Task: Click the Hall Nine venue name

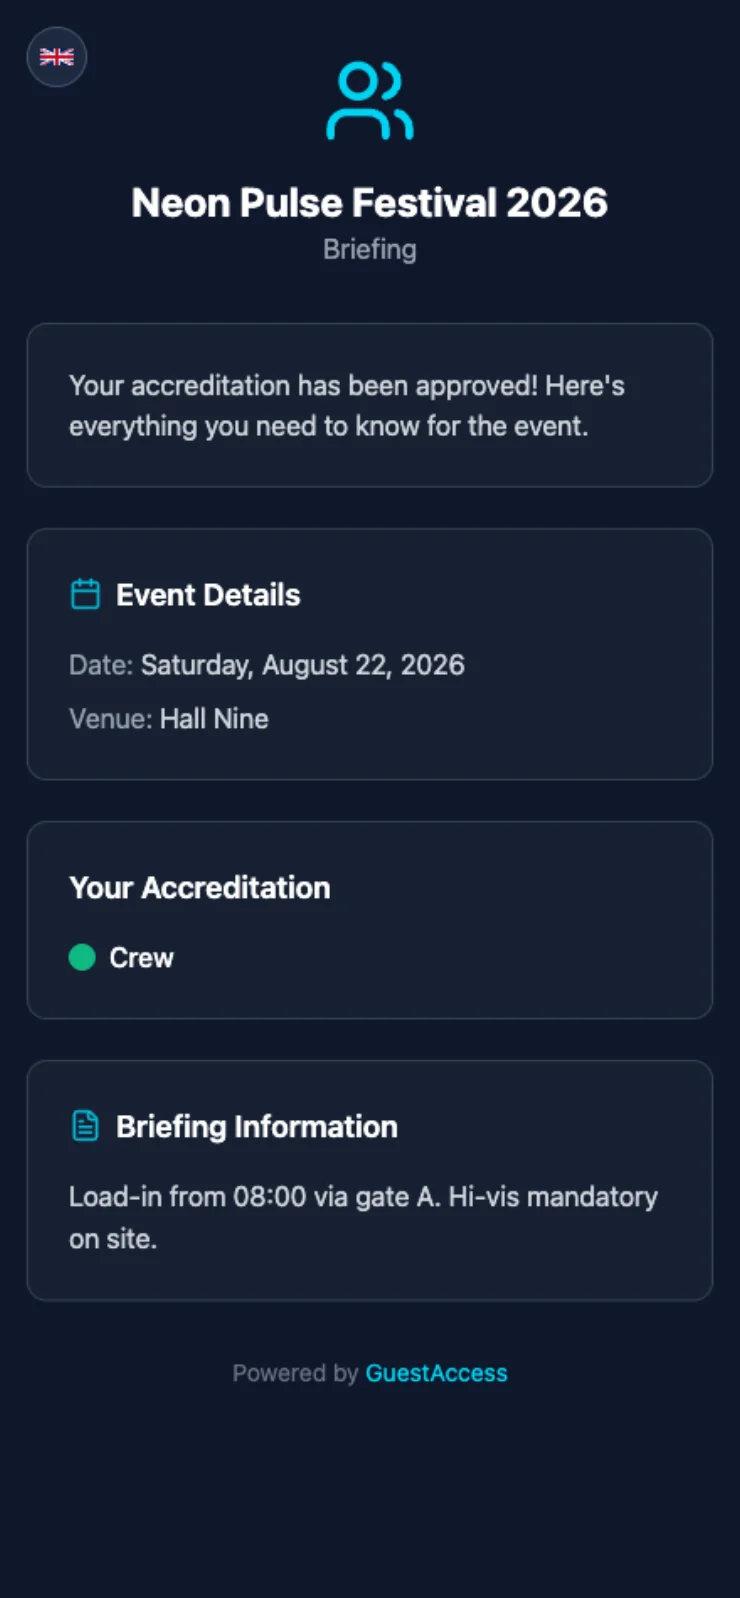Action: 214,719
